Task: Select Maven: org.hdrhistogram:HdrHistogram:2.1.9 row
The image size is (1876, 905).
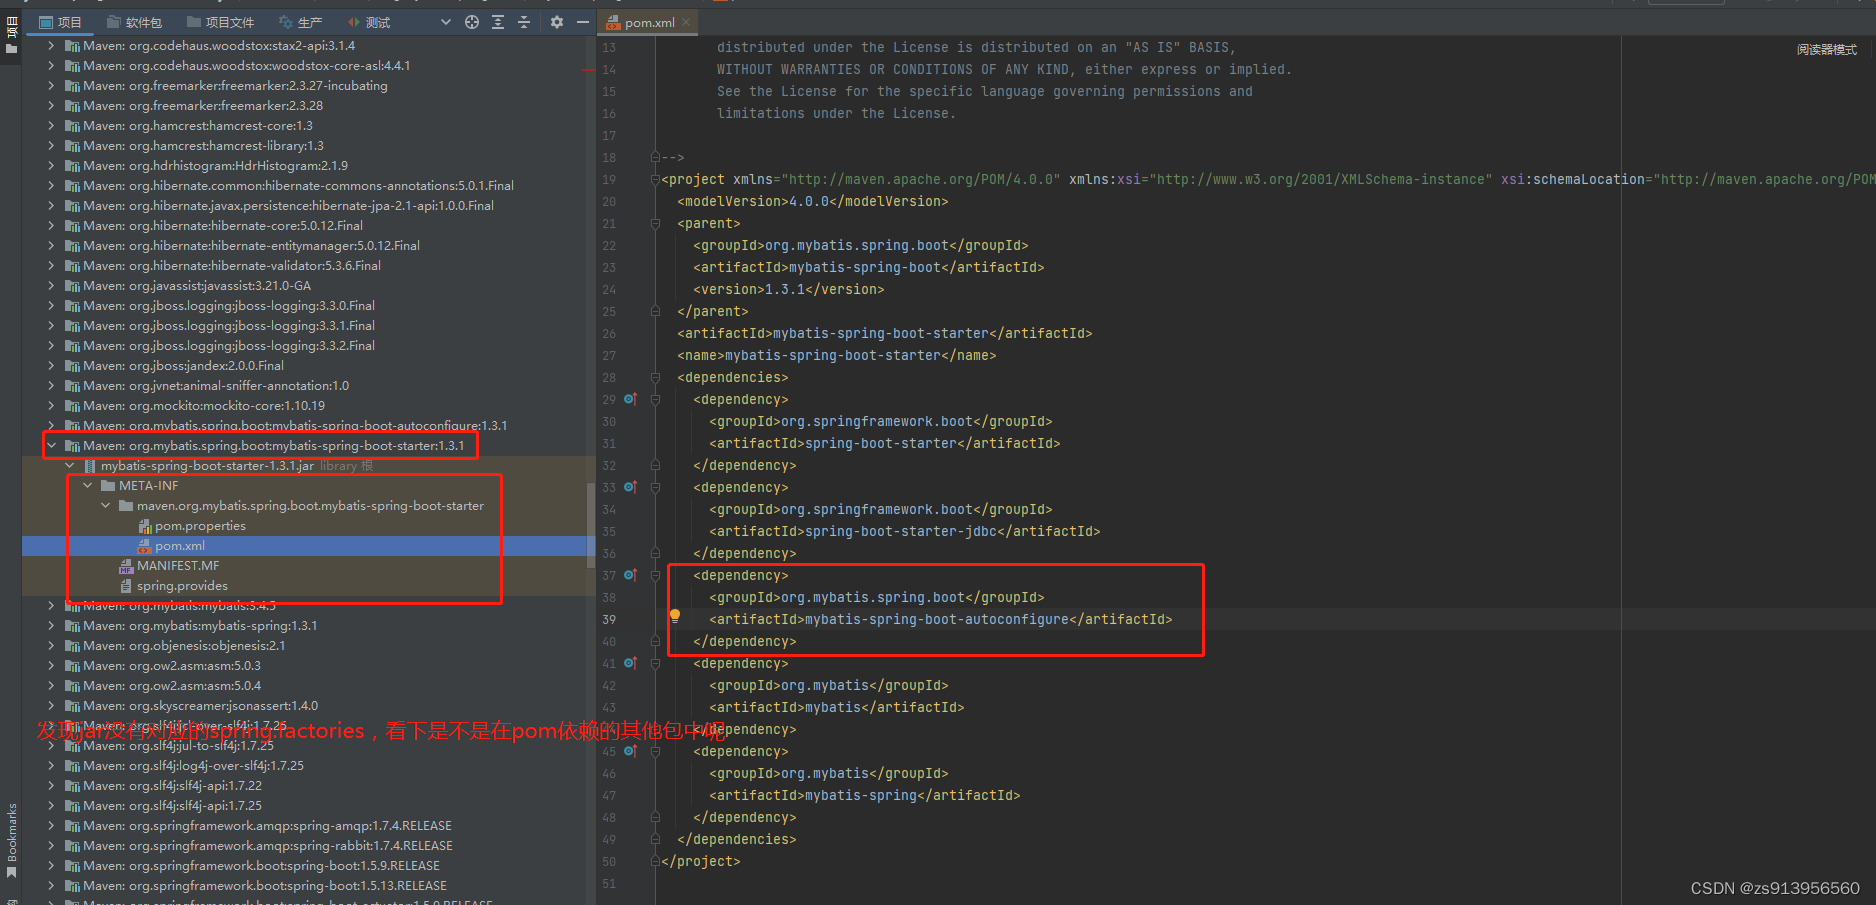Action: click(308, 166)
